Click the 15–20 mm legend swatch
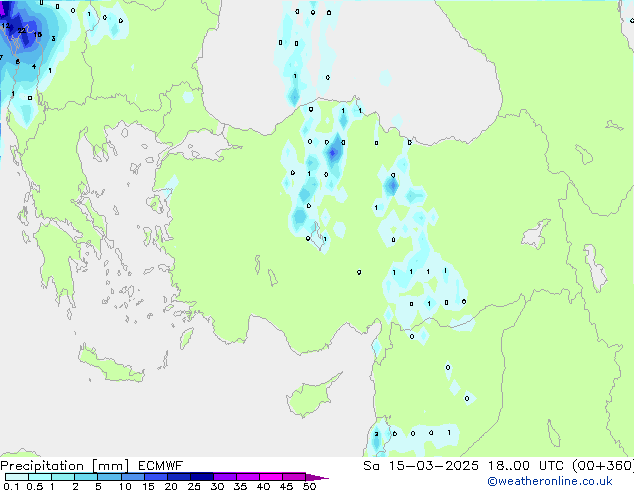The image size is (634, 490). pos(155,477)
